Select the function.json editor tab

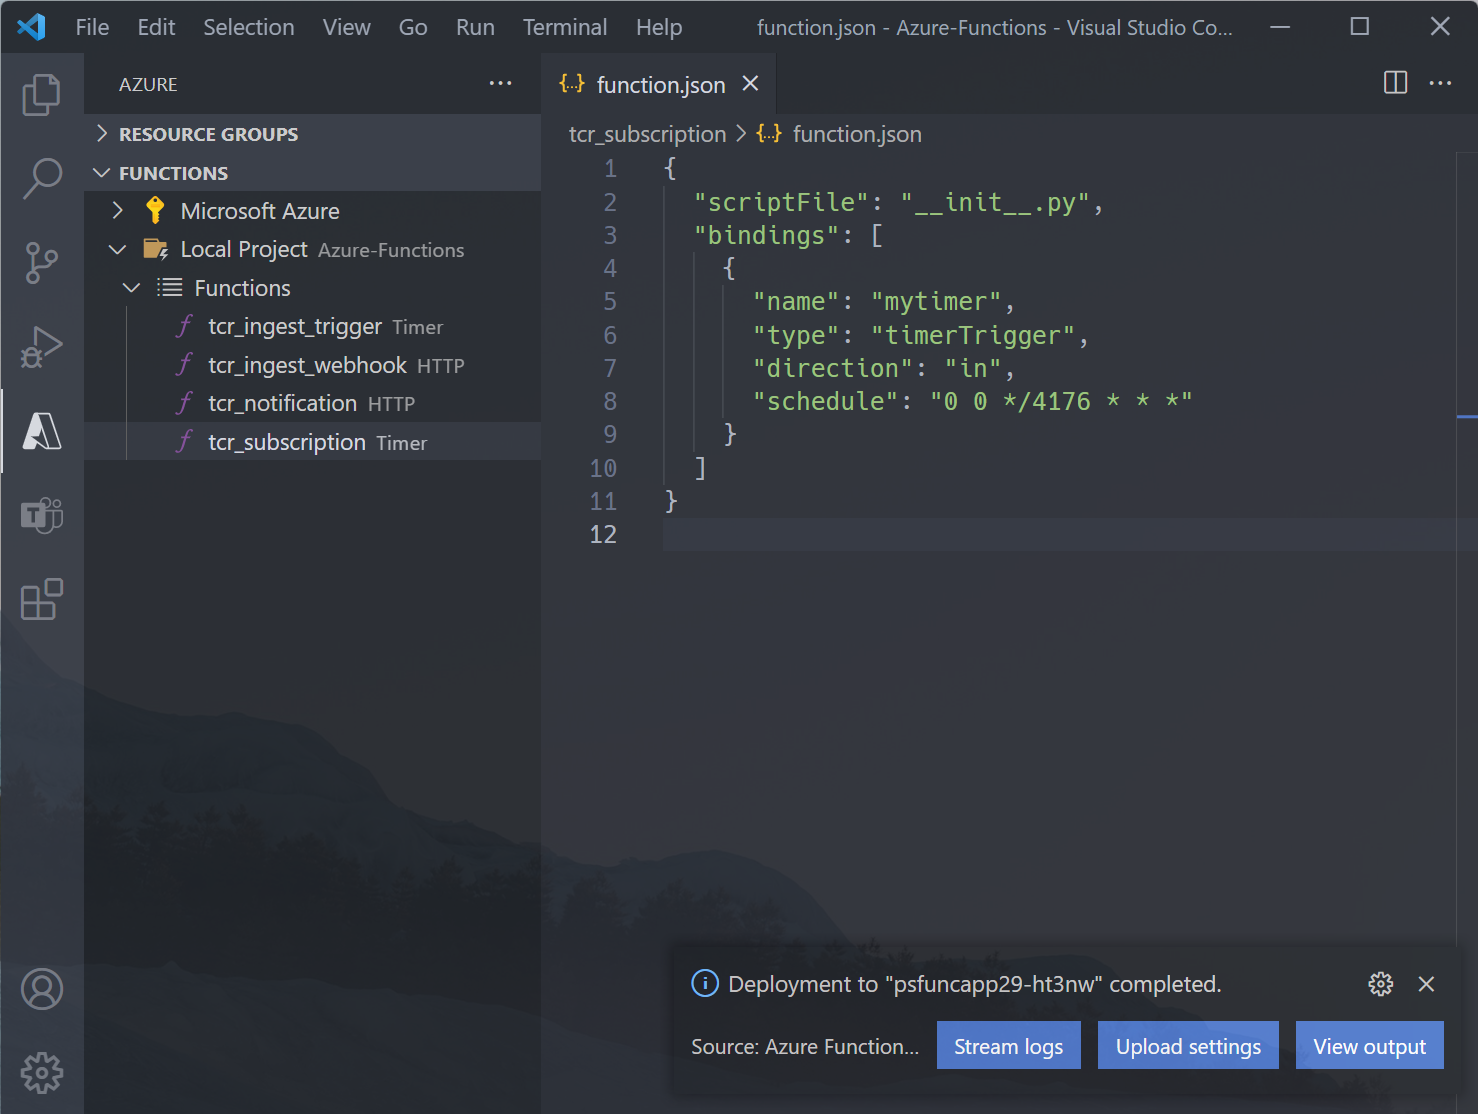click(658, 84)
